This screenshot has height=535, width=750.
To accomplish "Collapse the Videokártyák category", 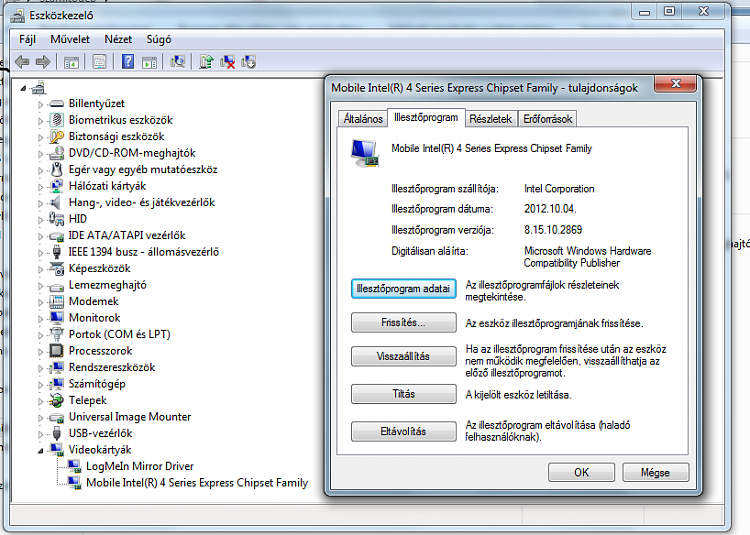I will point(41,450).
